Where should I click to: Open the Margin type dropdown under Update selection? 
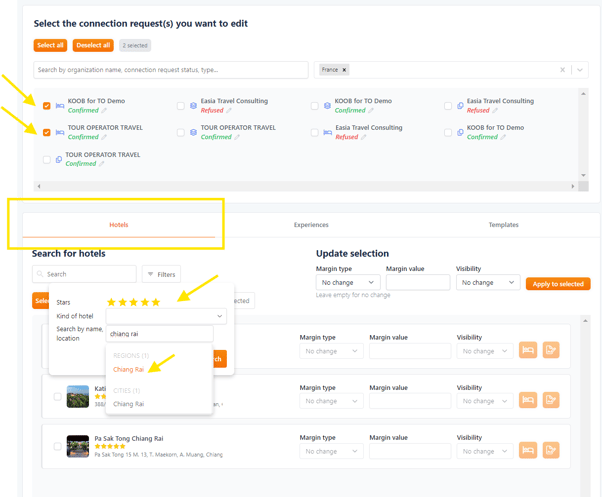(x=347, y=283)
